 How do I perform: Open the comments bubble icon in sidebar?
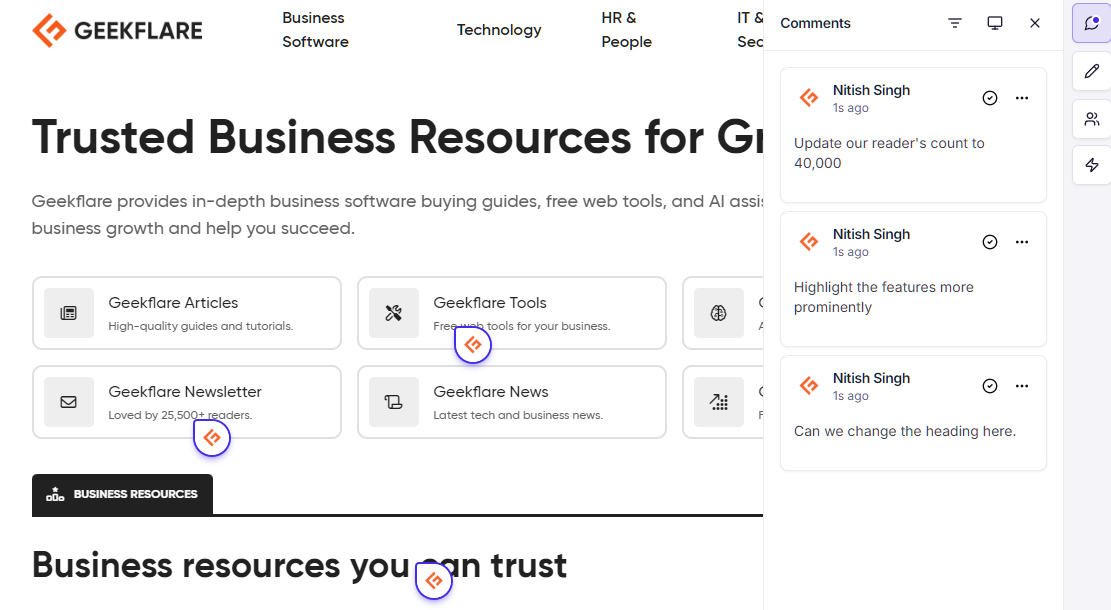pyautogui.click(x=1091, y=23)
